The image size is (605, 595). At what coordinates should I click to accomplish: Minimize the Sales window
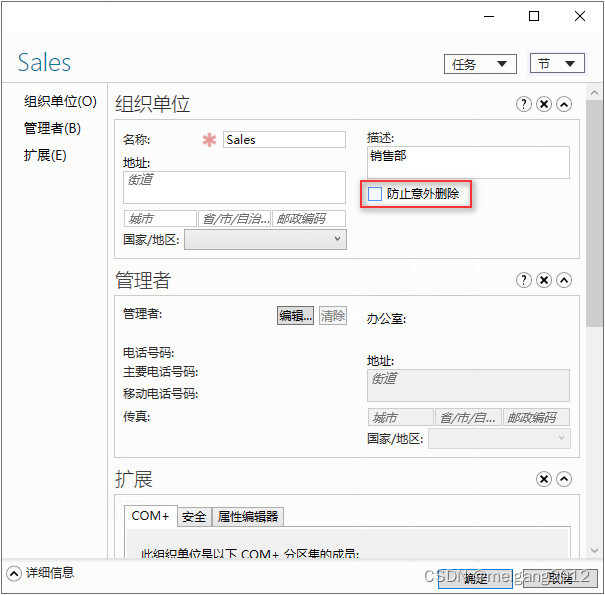tap(489, 17)
